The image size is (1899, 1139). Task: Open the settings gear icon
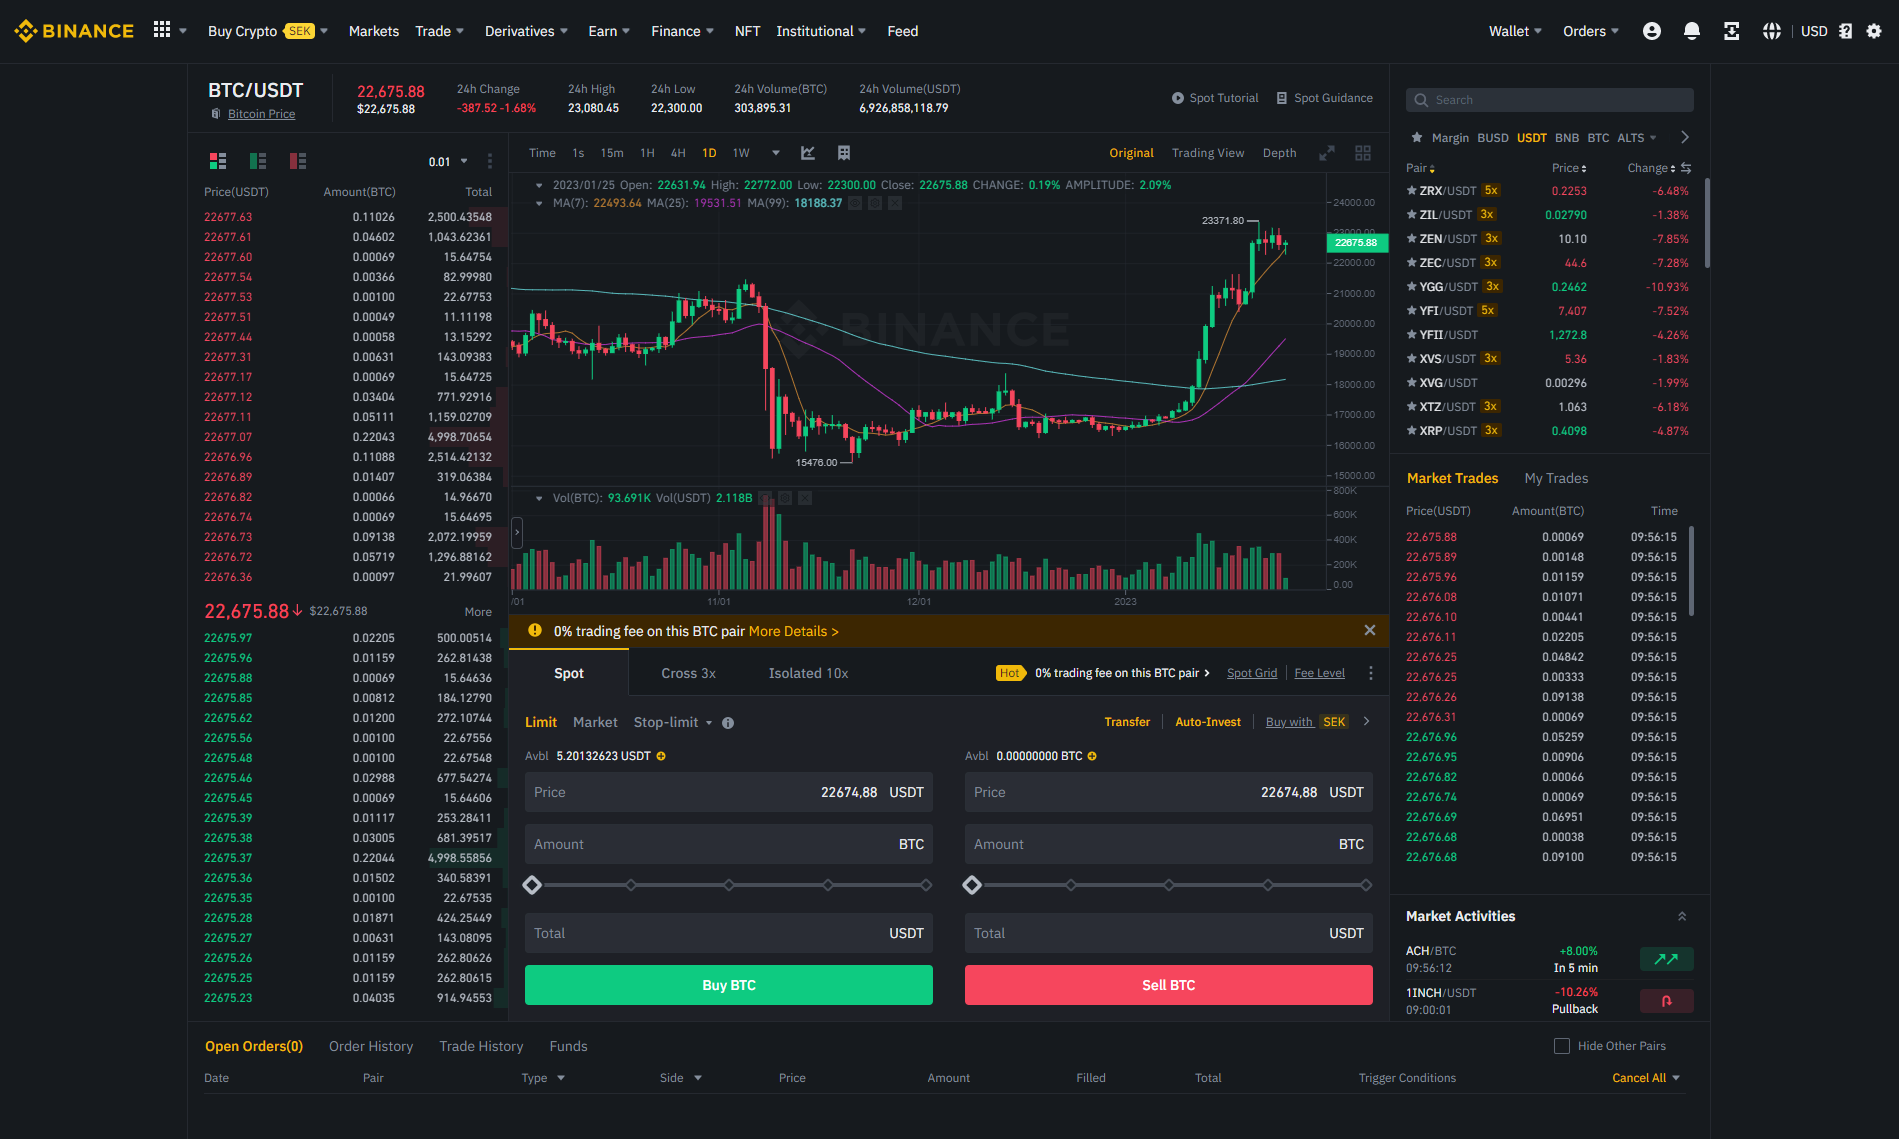1874,31
